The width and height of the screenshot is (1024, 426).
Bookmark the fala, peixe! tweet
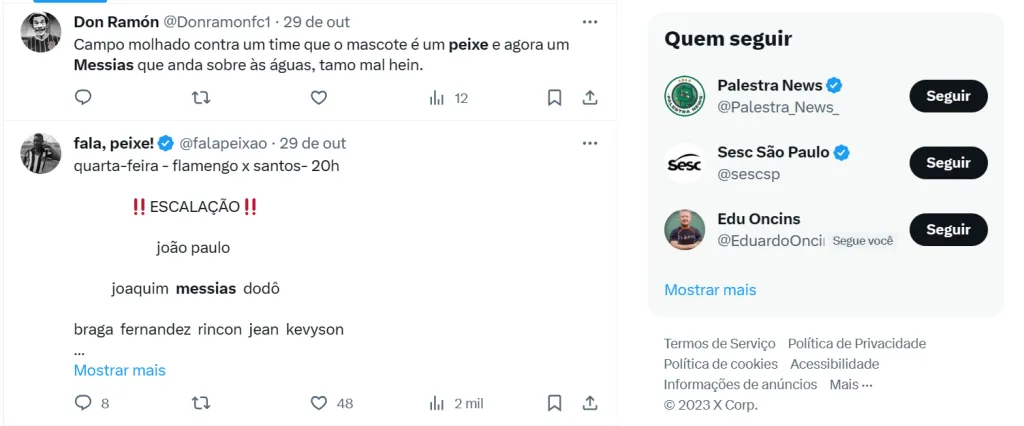(x=554, y=403)
